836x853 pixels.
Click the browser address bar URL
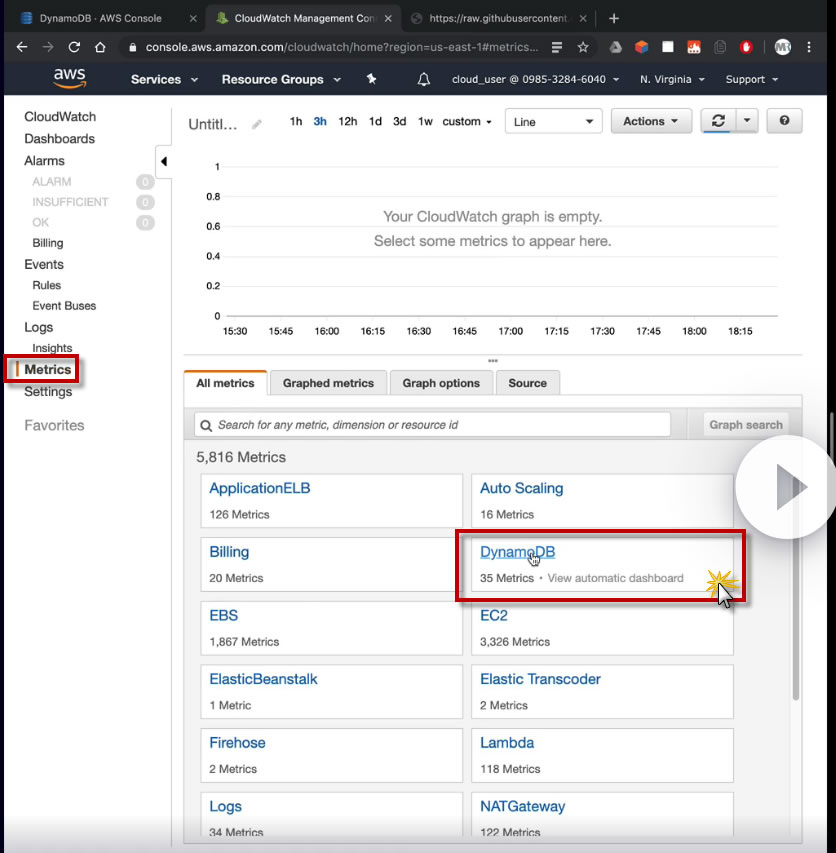pyautogui.click(x=342, y=47)
